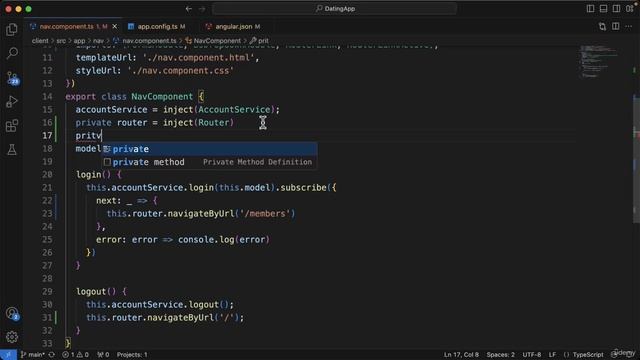Click the UTF-8 encoding selector

[532, 355]
